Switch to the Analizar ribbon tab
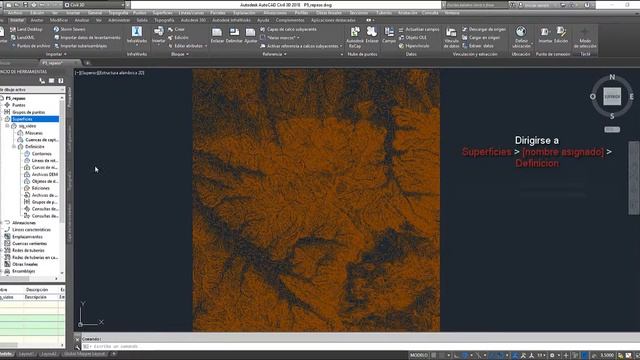This screenshot has height=360, width=640. click(x=82, y=20)
